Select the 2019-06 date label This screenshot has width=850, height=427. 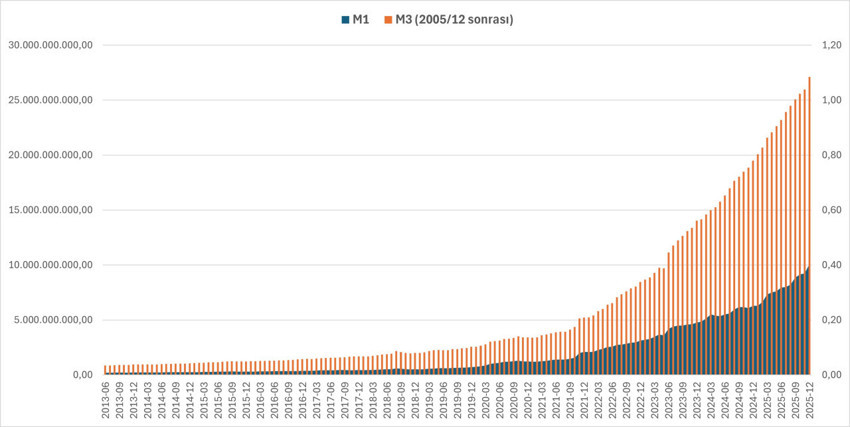tap(444, 399)
